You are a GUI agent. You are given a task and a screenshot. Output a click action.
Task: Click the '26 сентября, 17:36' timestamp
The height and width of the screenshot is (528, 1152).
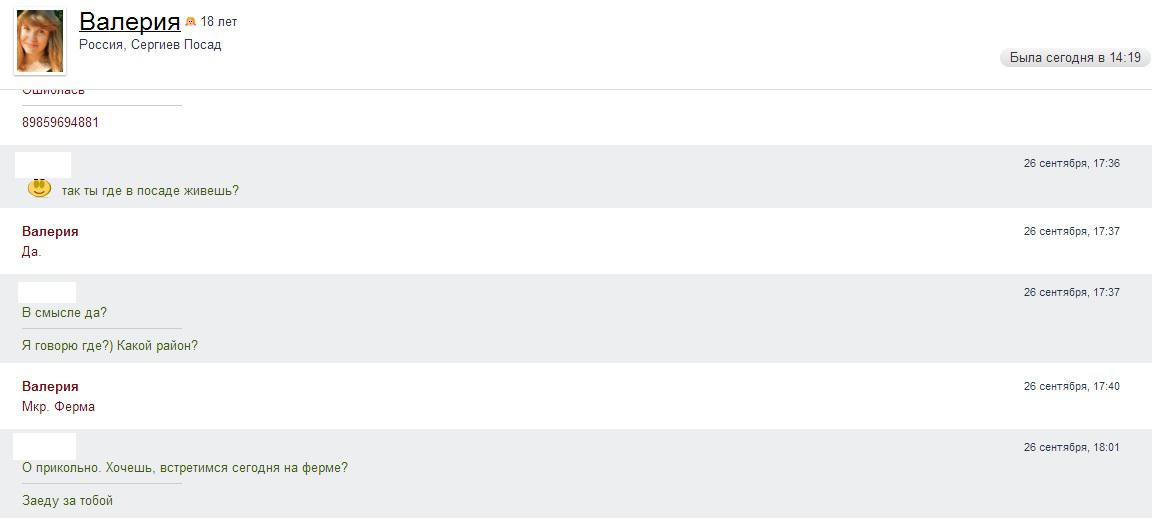point(1071,163)
